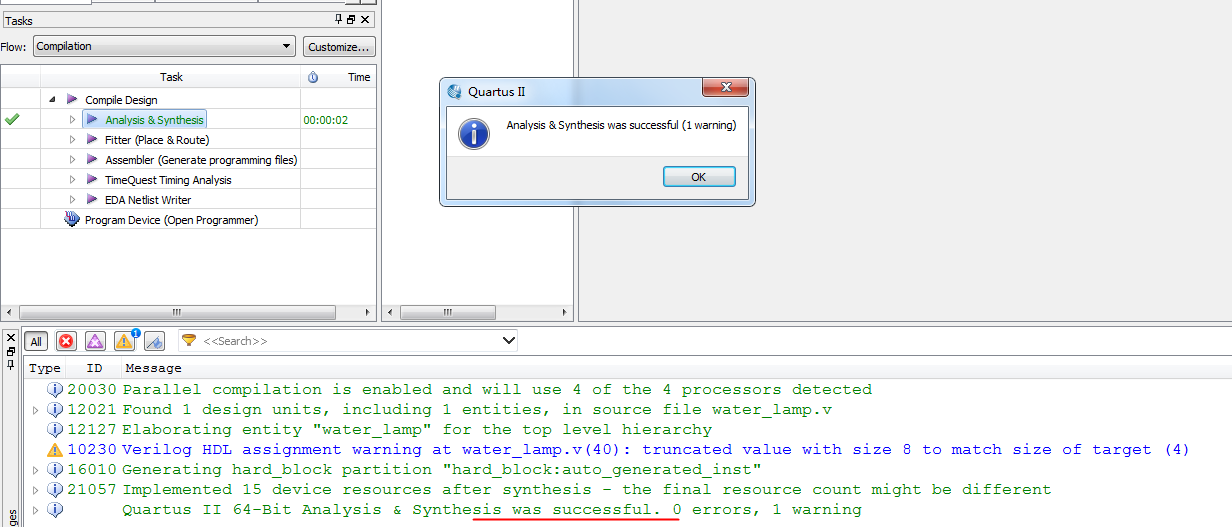This screenshot has height=527, width=1232.
Task: Pin the Tasks panel
Action: pyautogui.click(x=339, y=20)
